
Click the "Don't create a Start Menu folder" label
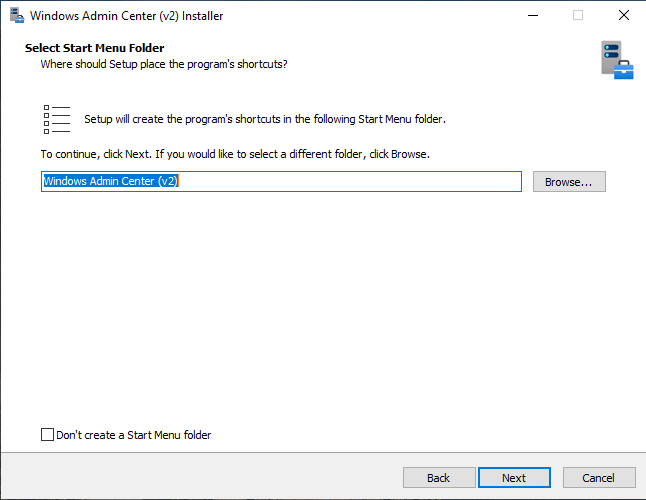click(x=134, y=435)
